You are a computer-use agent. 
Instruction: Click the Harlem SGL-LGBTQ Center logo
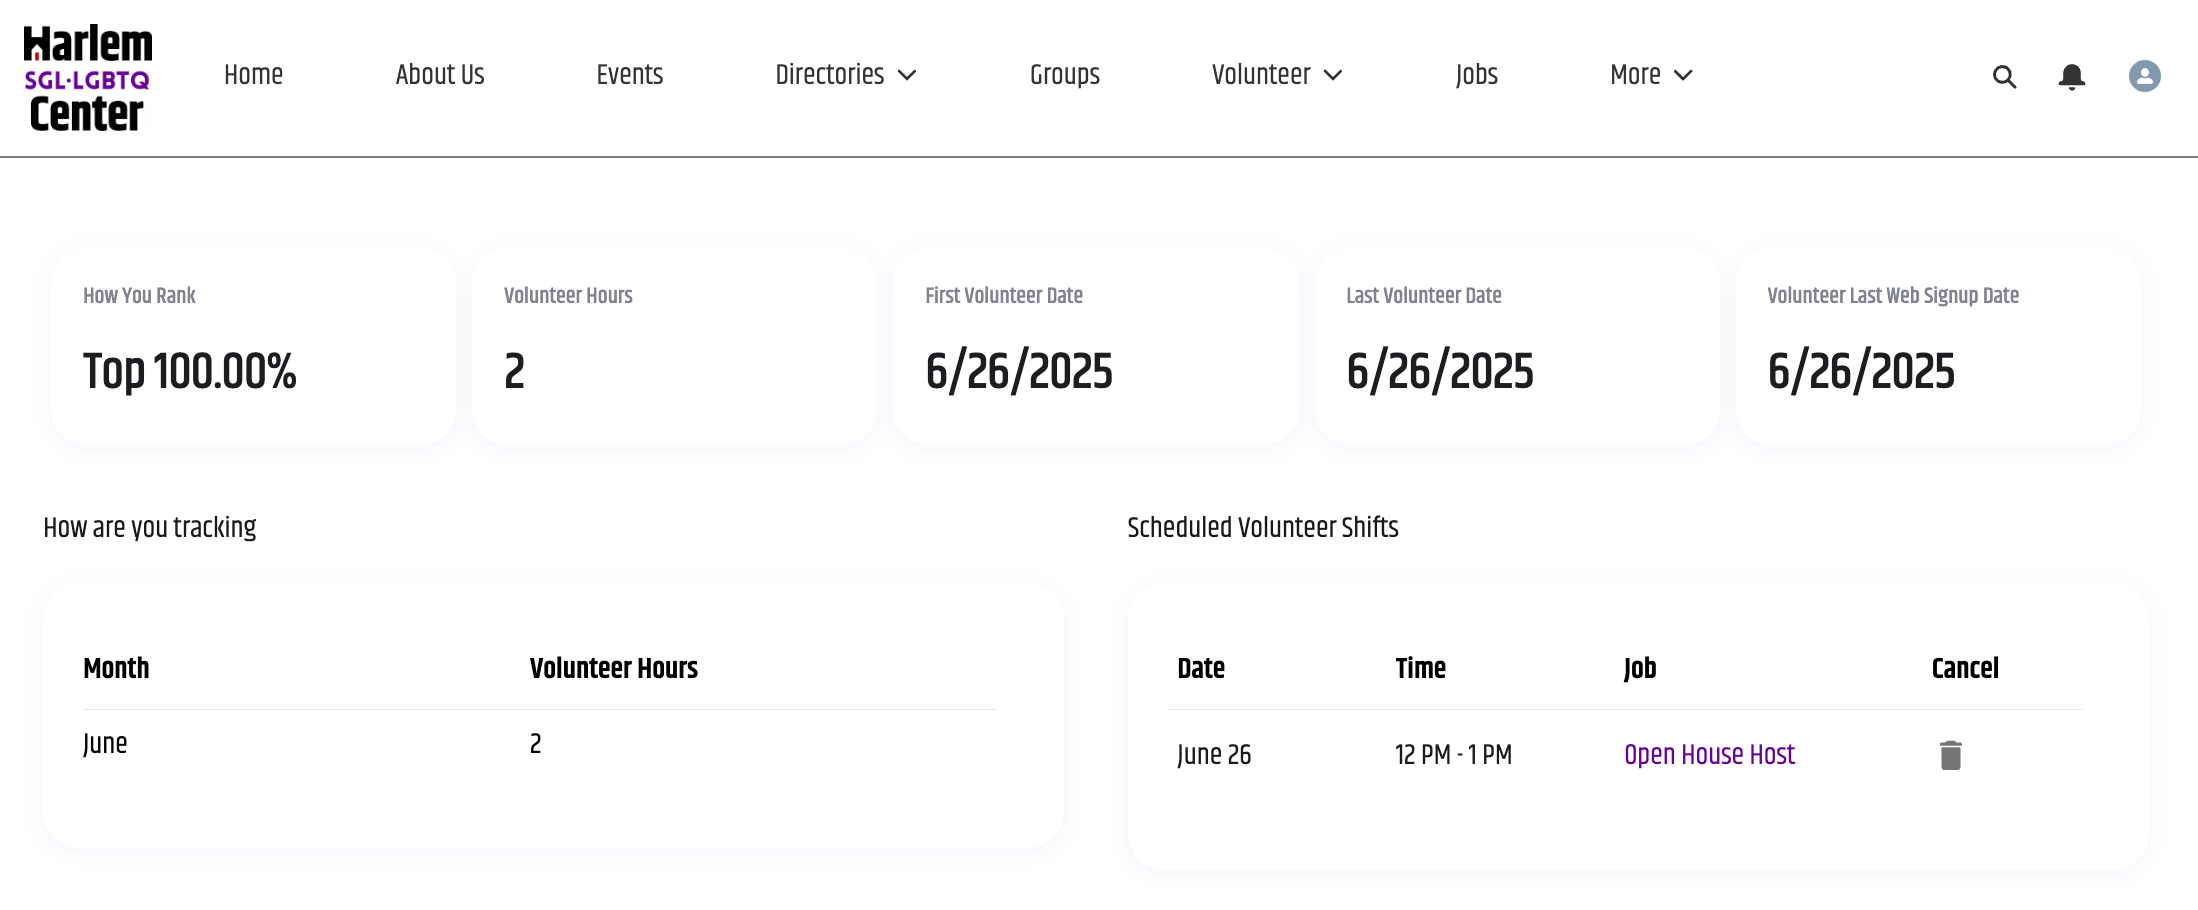point(88,78)
